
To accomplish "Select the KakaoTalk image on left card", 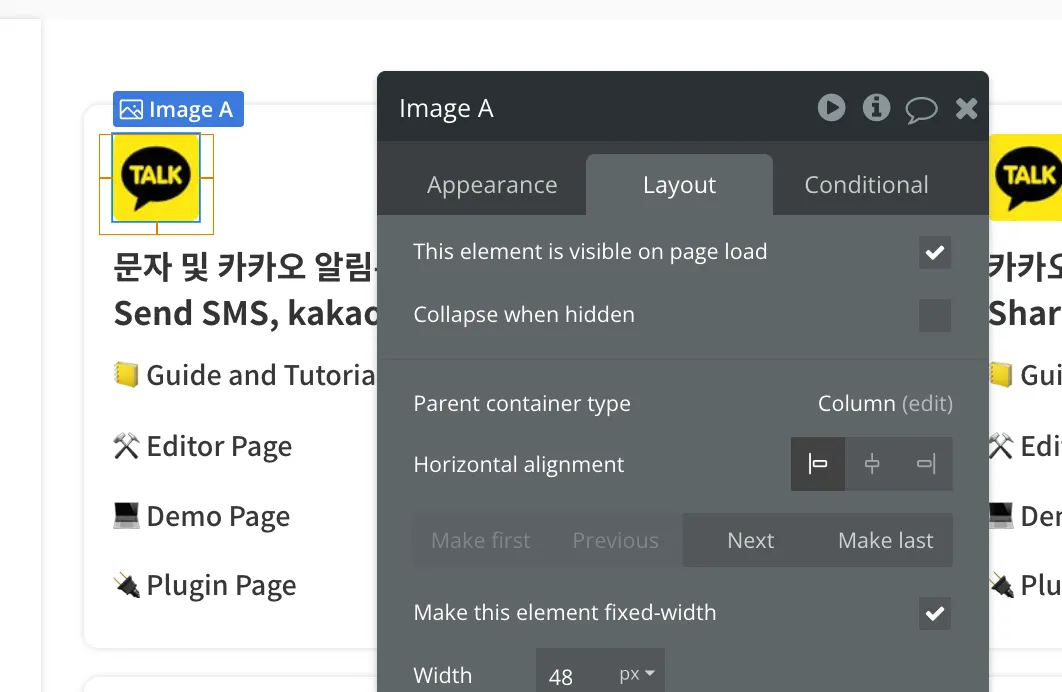I will pyautogui.click(x=156, y=178).
